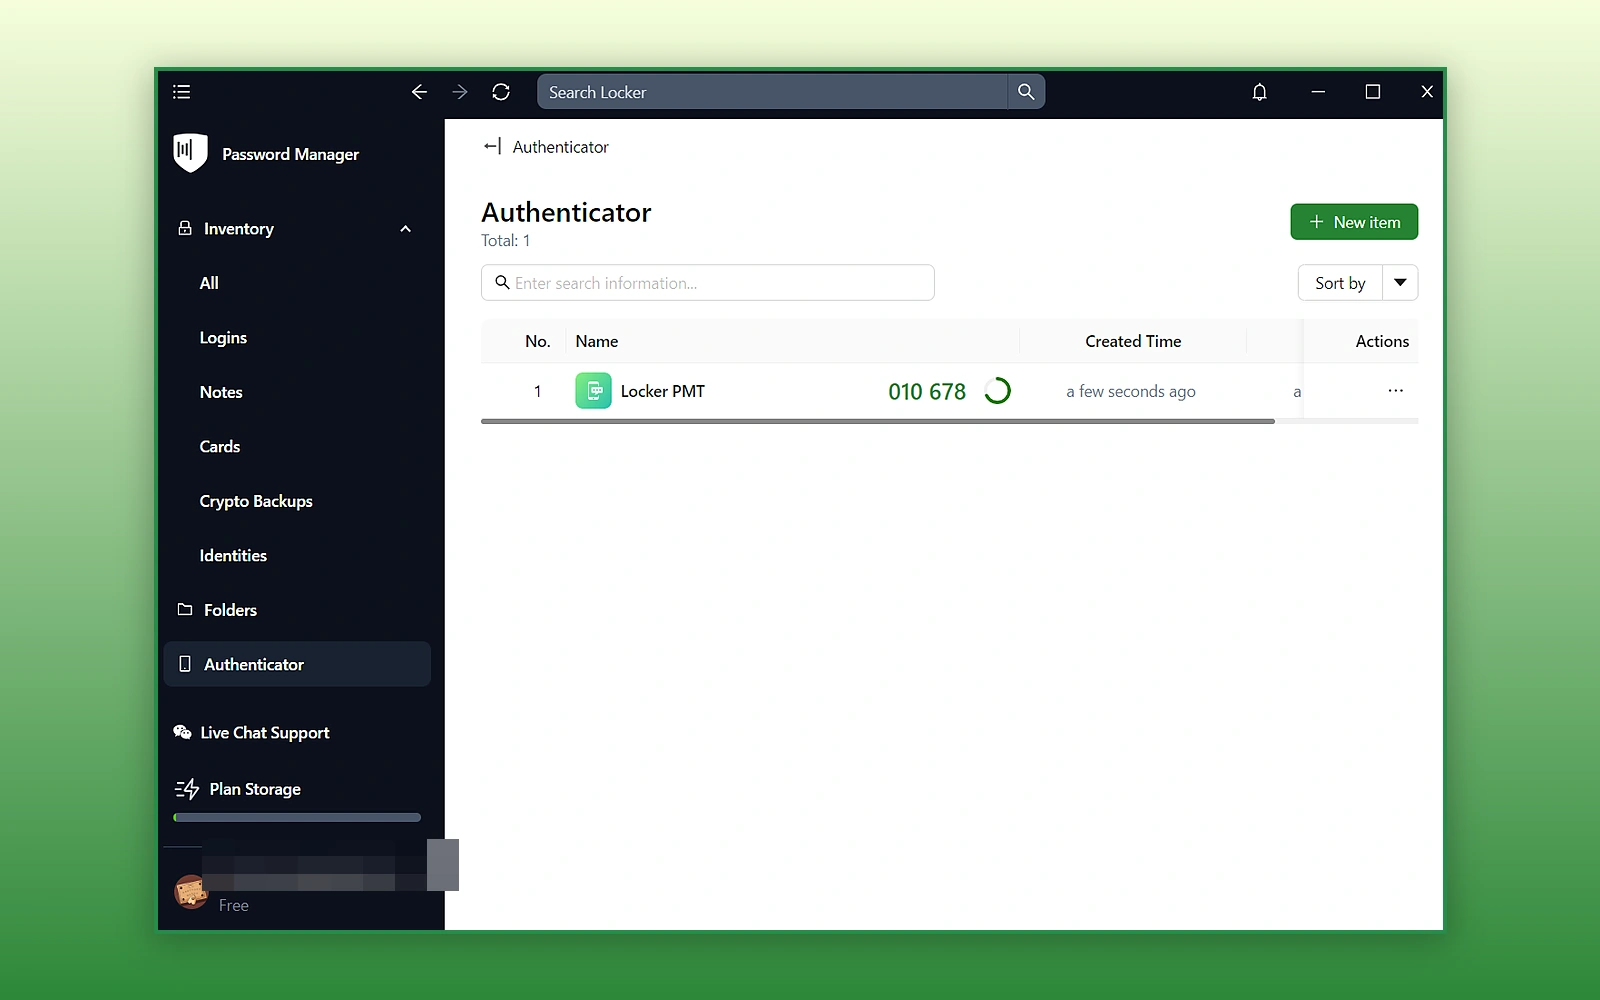
Task: Click the magnifier search button
Action: tap(1026, 92)
